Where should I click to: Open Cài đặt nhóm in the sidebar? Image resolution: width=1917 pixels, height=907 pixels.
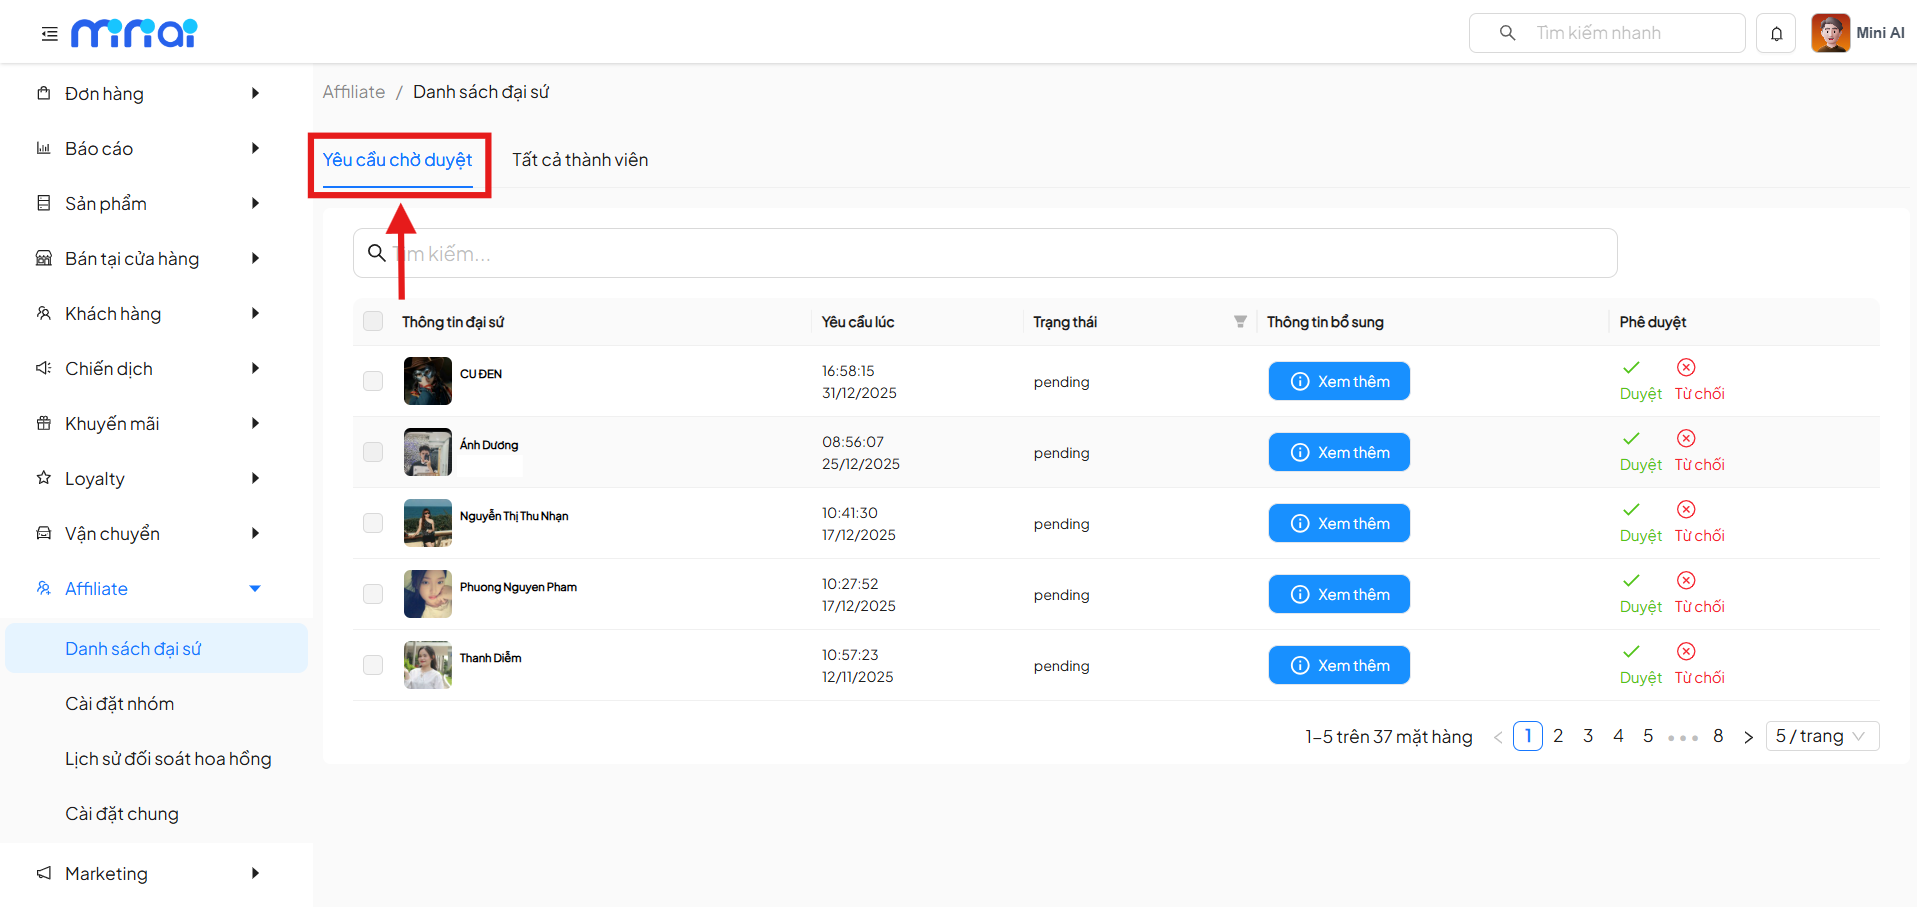pos(120,704)
